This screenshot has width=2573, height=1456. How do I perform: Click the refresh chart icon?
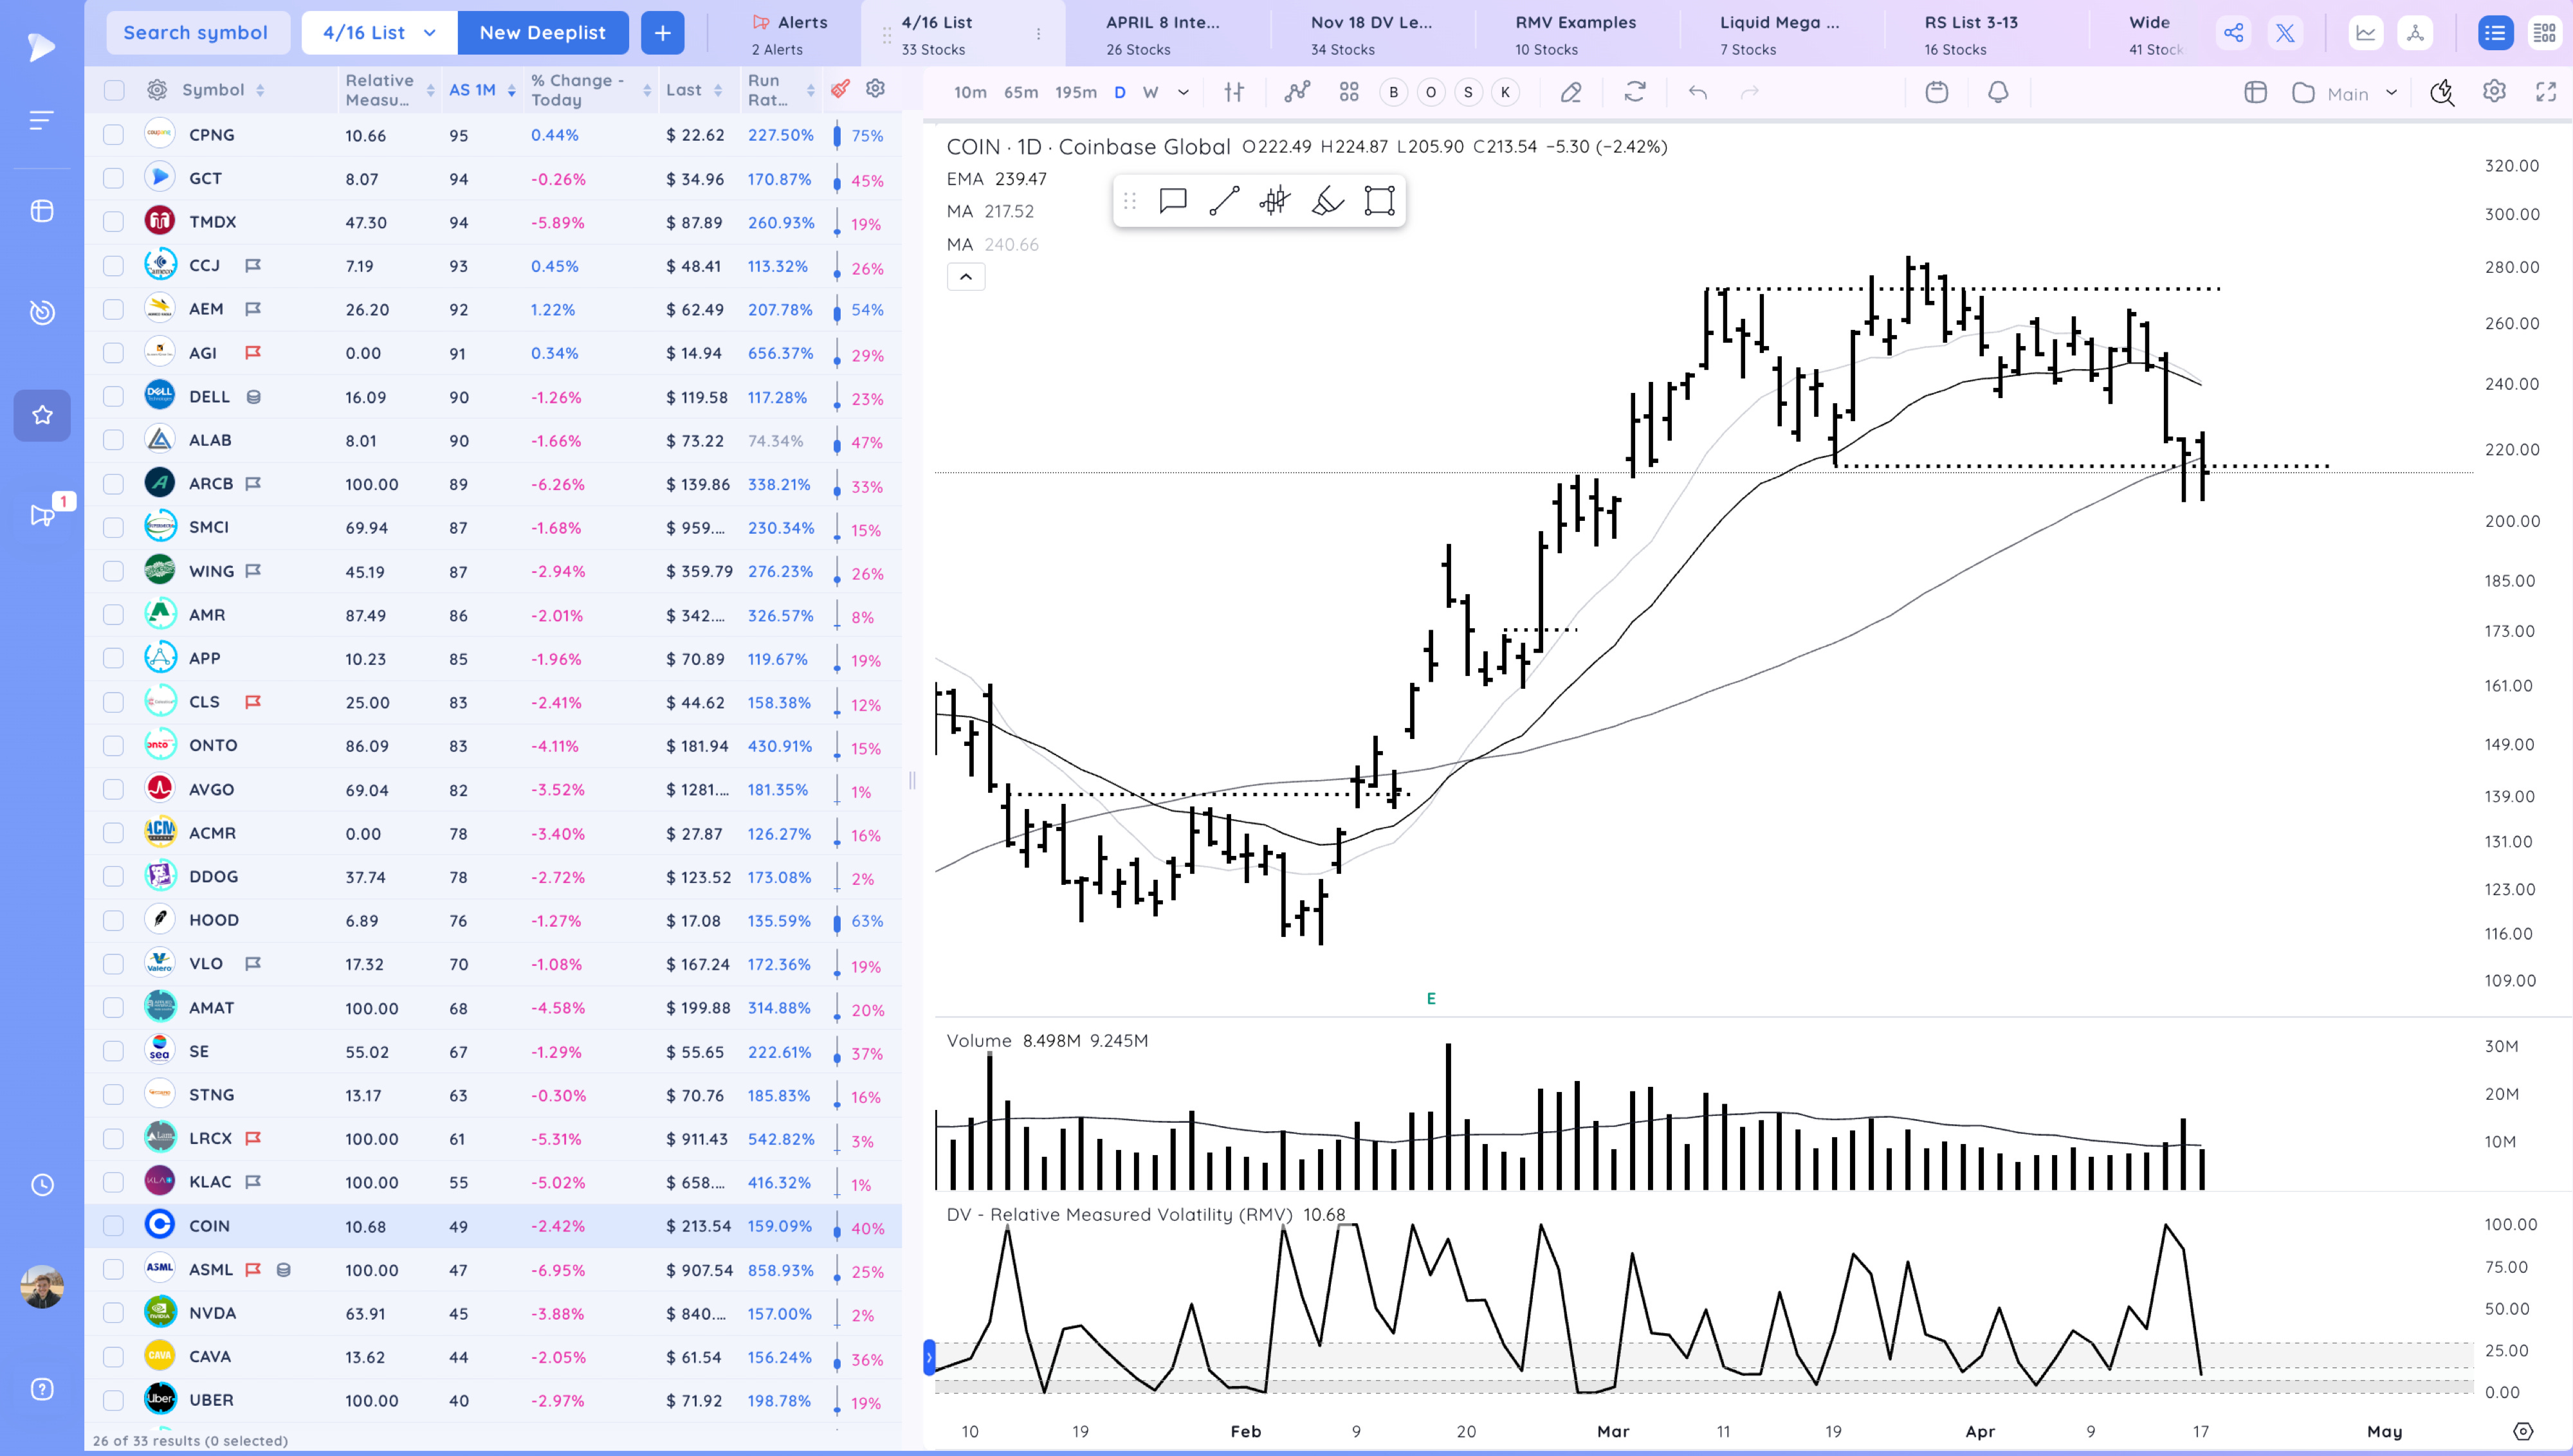point(1635,92)
